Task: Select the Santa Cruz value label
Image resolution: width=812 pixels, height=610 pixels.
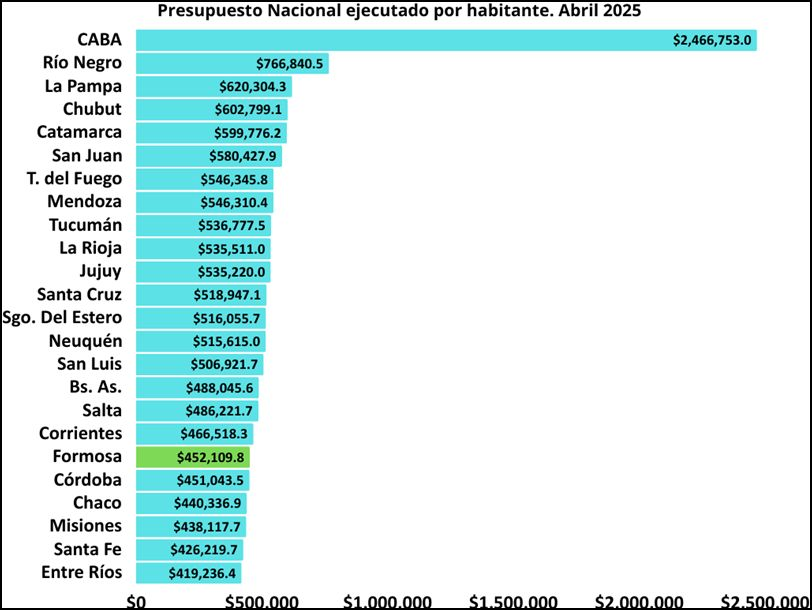Action: coord(227,295)
